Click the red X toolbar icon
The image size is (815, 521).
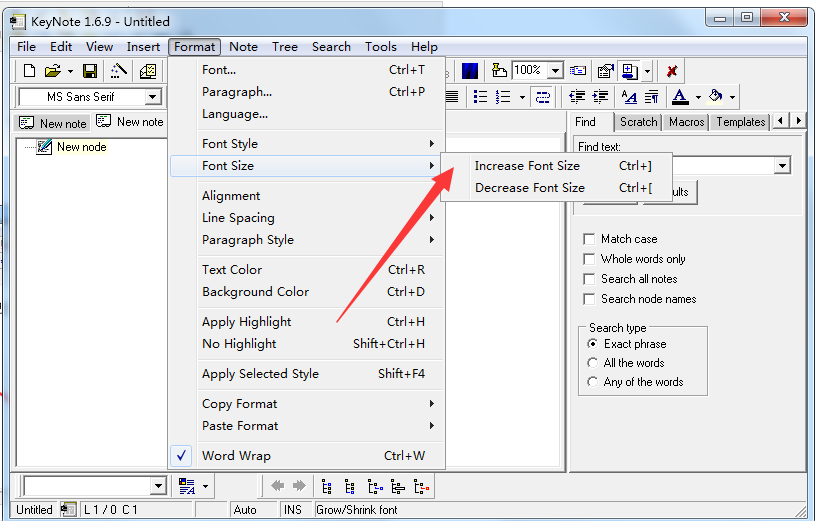(672, 71)
